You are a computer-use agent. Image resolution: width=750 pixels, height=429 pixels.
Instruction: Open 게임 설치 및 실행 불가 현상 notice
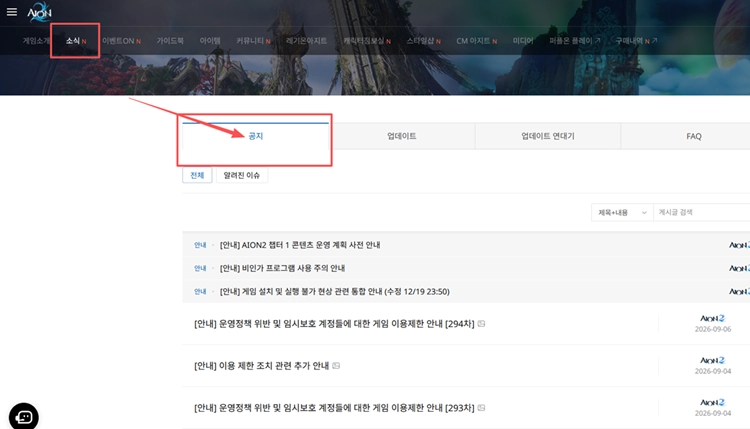click(334, 291)
